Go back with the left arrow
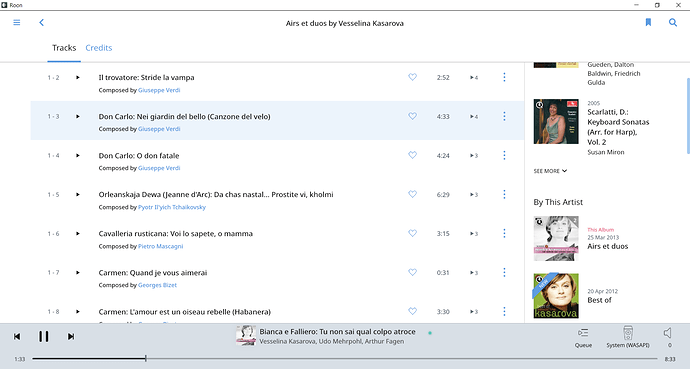The image size is (690, 369). coord(41,22)
